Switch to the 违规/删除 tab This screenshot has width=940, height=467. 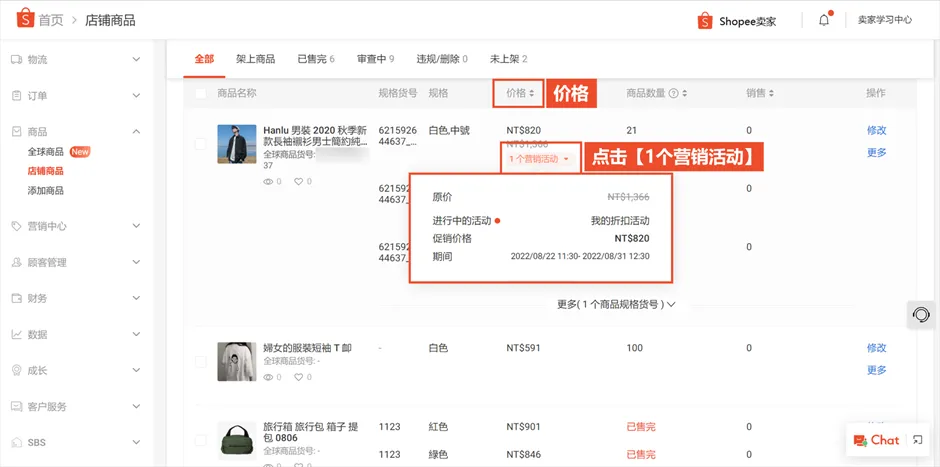[442, 59]
